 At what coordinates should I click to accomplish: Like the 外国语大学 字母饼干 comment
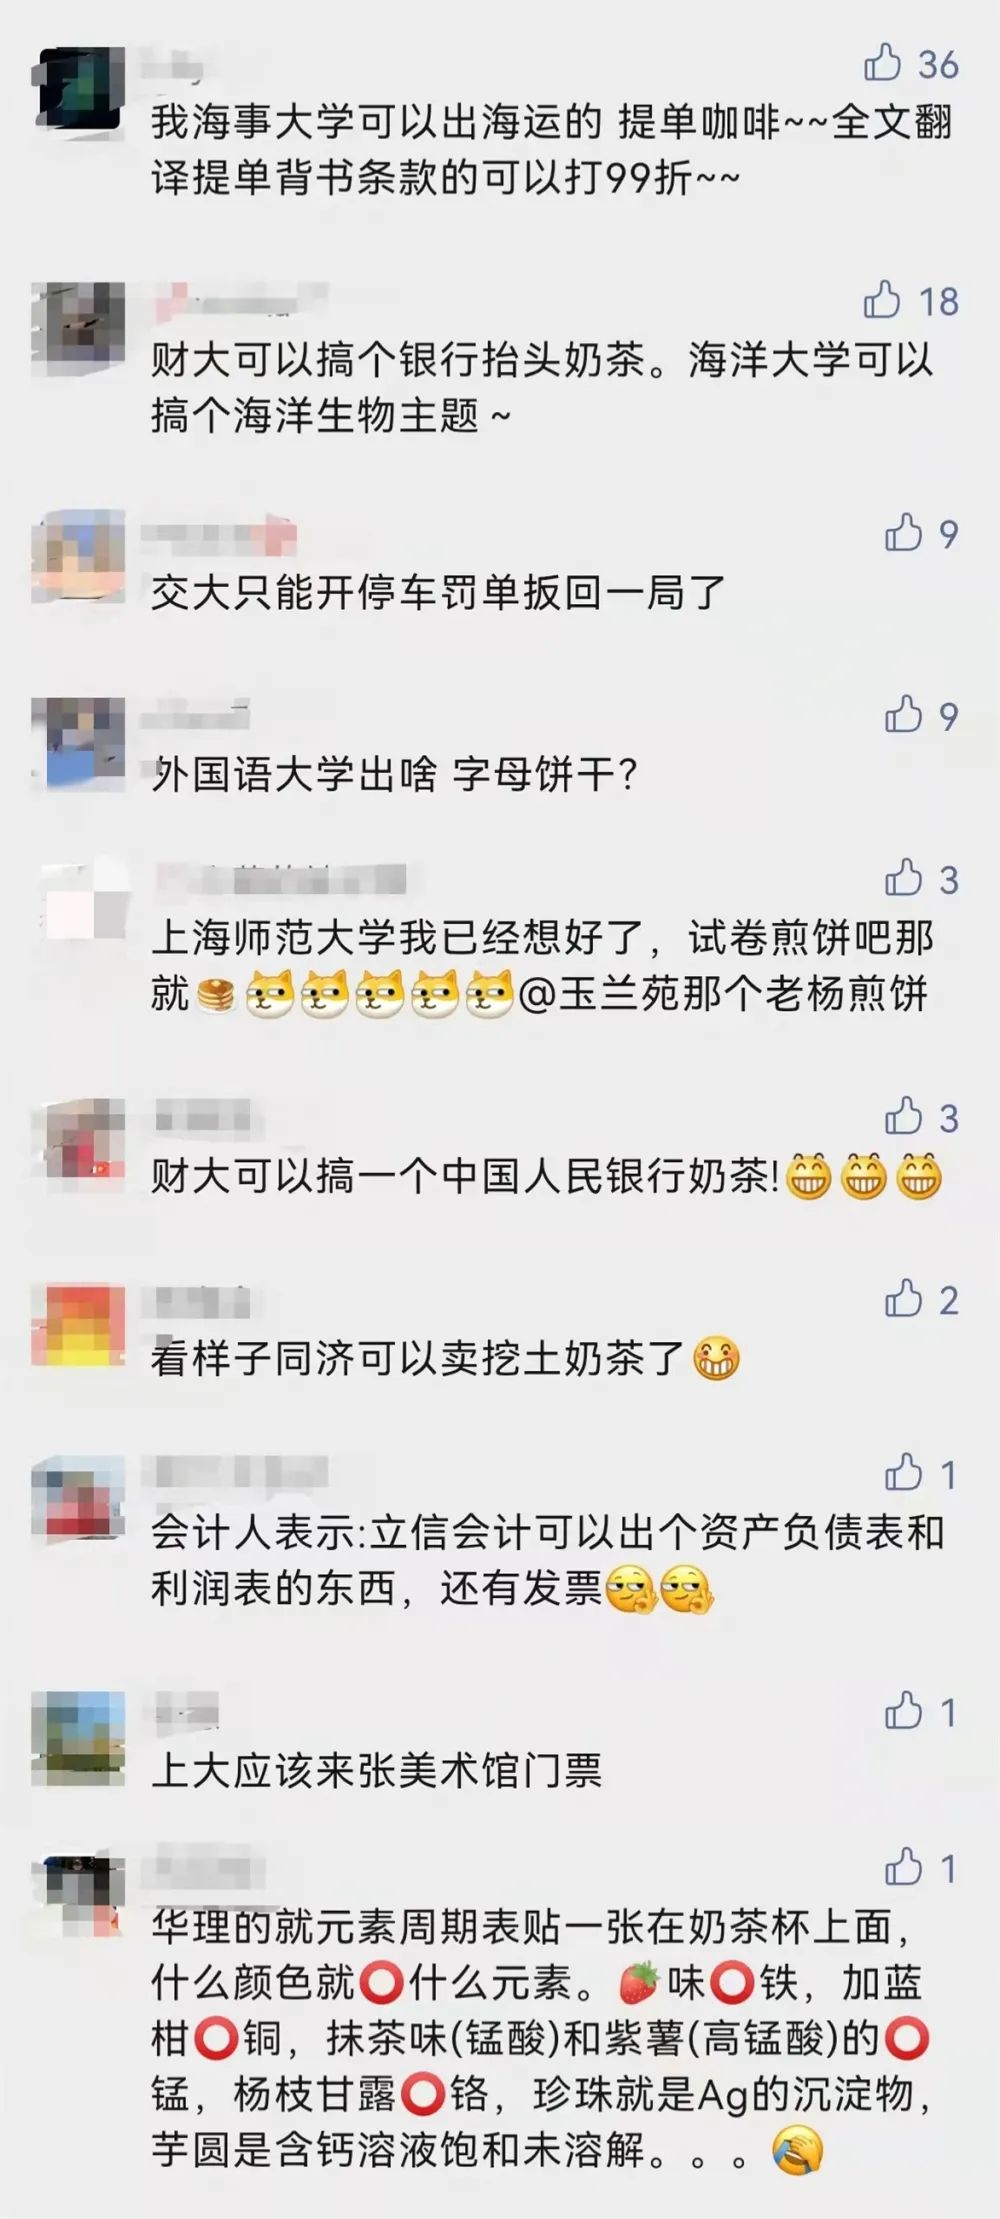[903, 715]
